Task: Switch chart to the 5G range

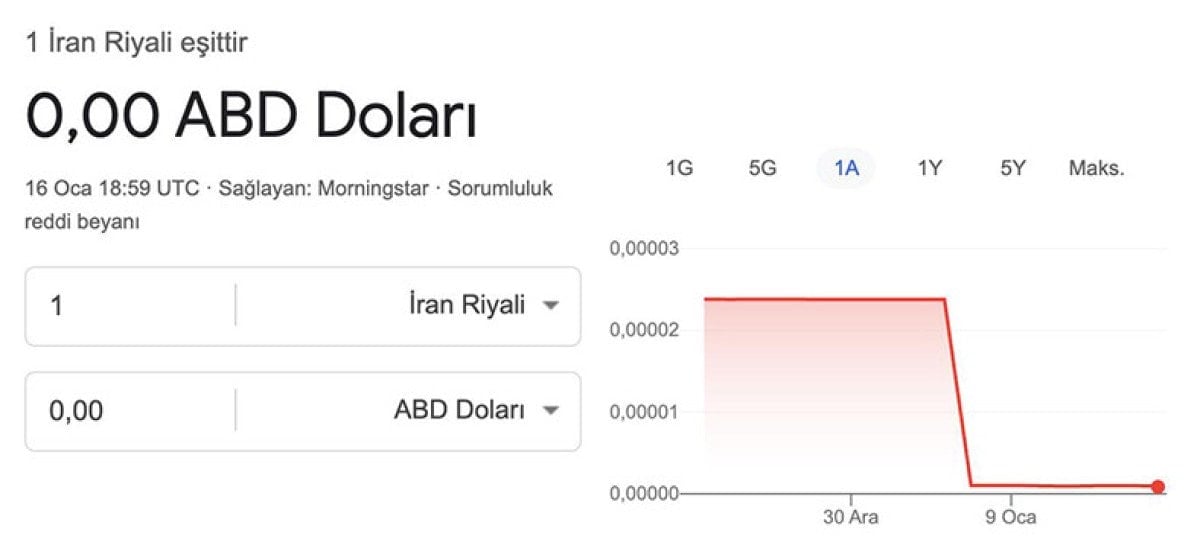Action: (x=762, y=168)
